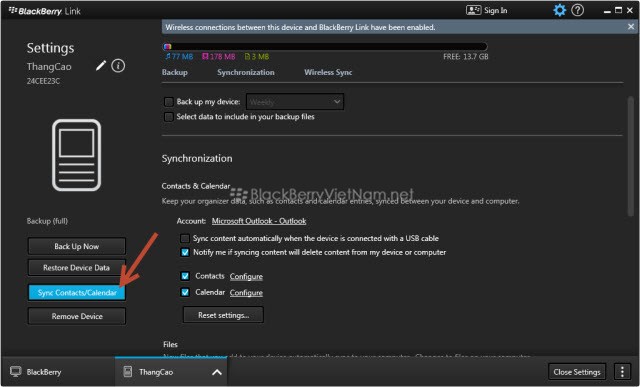Click the BlackBerry Link logo

click(45, 11)
